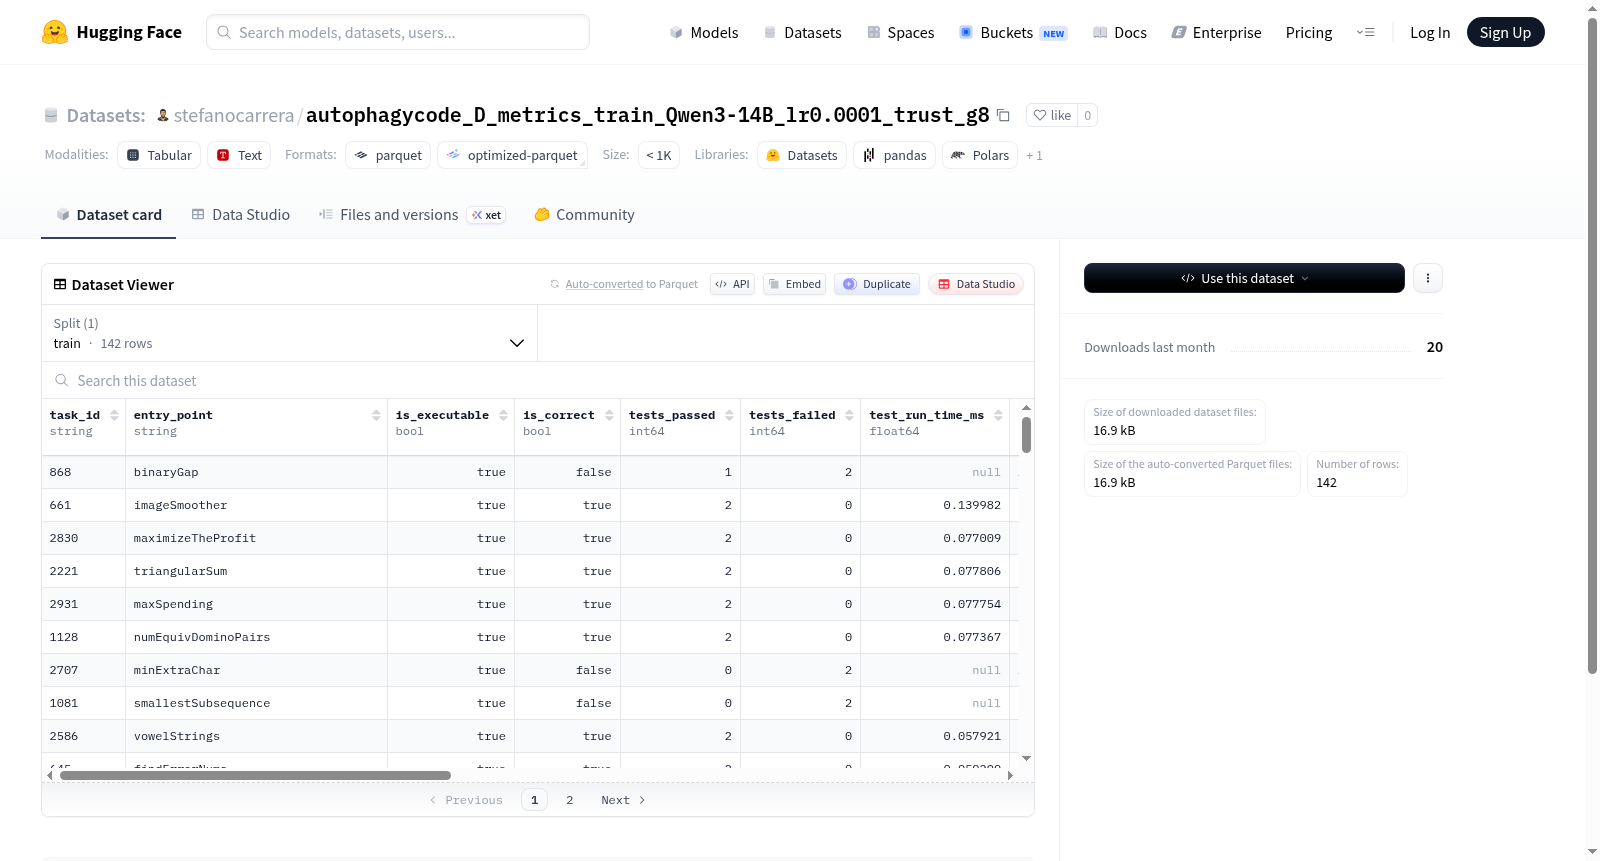Click the optimized-parquet format tag

512,155
